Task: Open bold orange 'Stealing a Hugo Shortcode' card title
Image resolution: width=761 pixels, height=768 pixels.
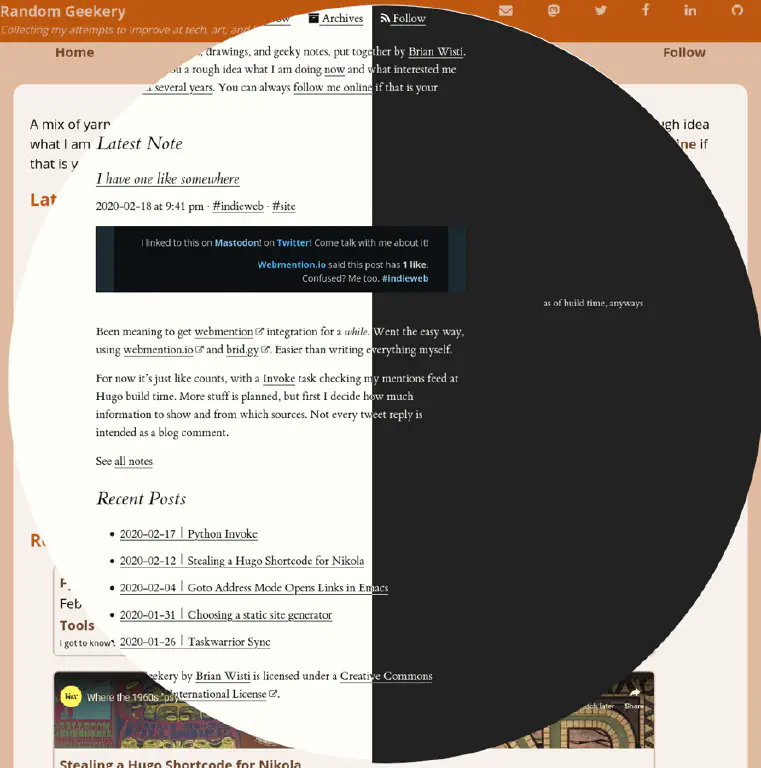Action: pyautogui.click(x=180, y=763)
